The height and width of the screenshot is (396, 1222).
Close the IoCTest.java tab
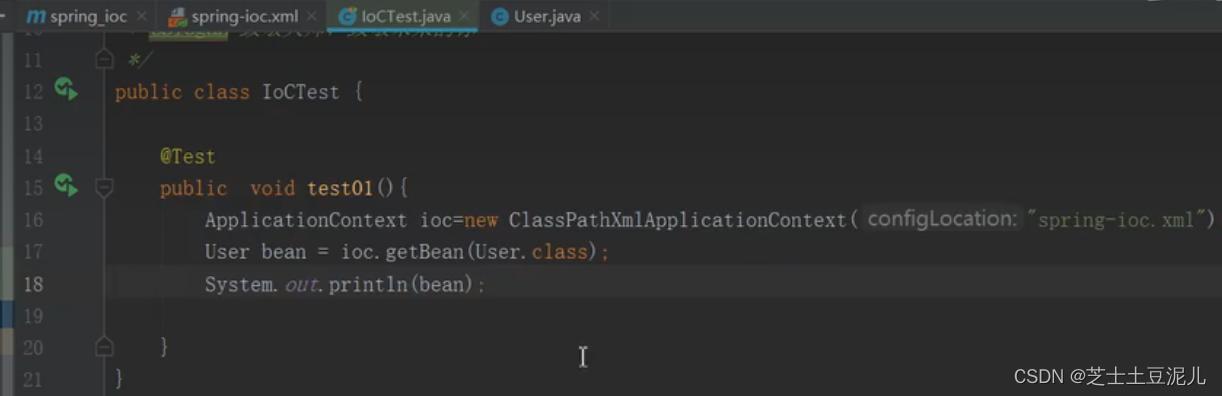[465, 17]
